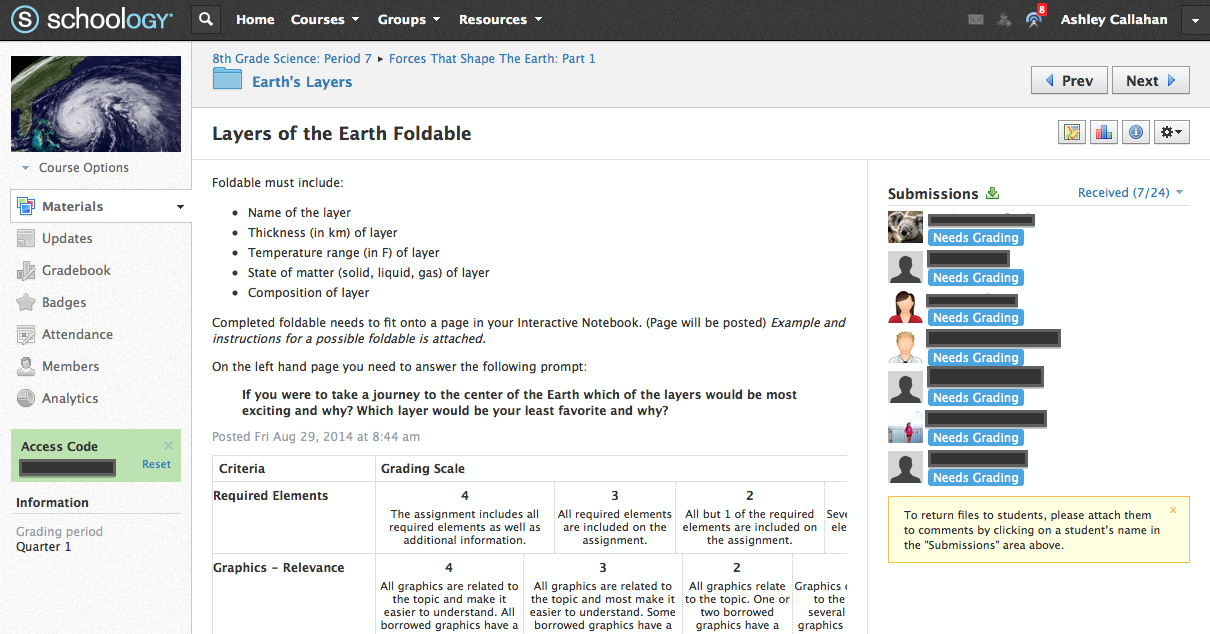Open the connection requests icon
This screenshot has width=1210, height=634.
pyautogui.click(x=1004, y=20)
